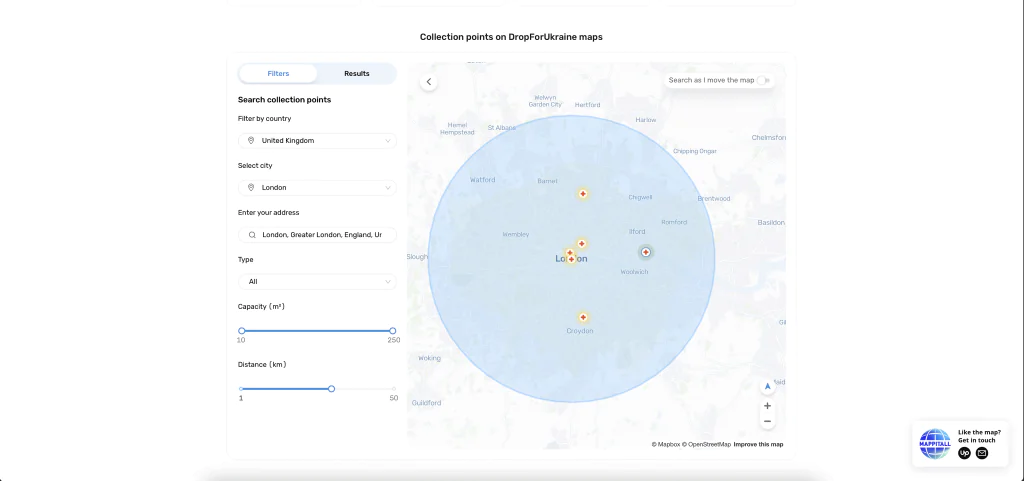This screenshot has height=481, width=1024.
Task: Open the United Kingdom country dropdown
Action: tap(317, 140)
